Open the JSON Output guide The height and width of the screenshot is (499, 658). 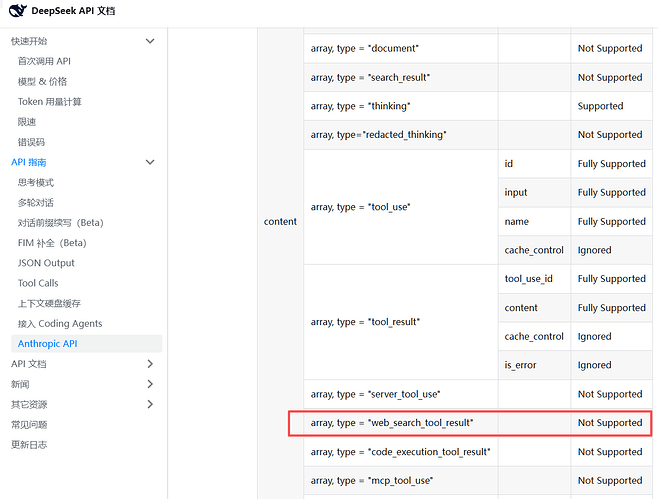pos(46,263)
